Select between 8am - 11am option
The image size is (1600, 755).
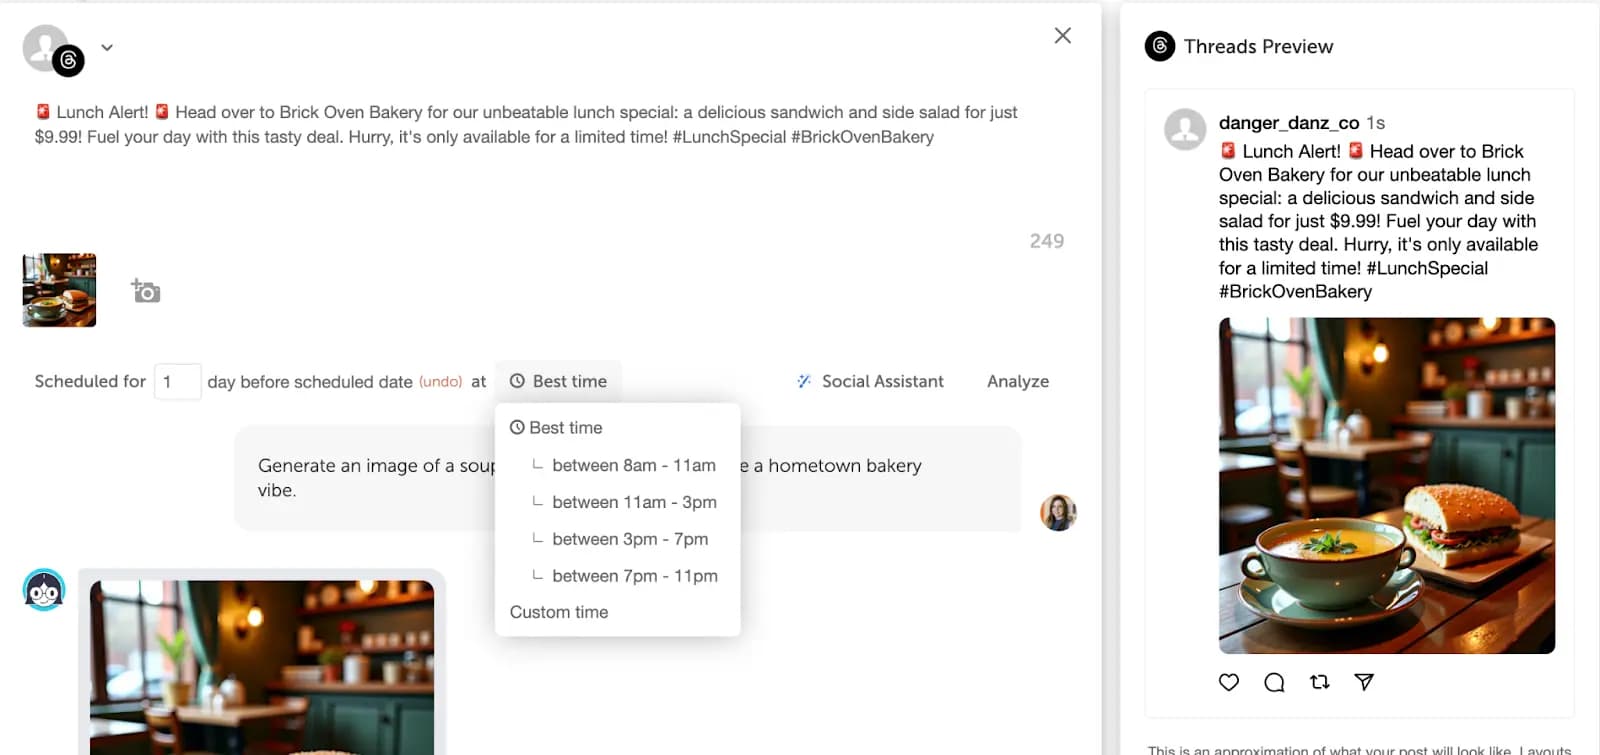click(x=633, y=465)
